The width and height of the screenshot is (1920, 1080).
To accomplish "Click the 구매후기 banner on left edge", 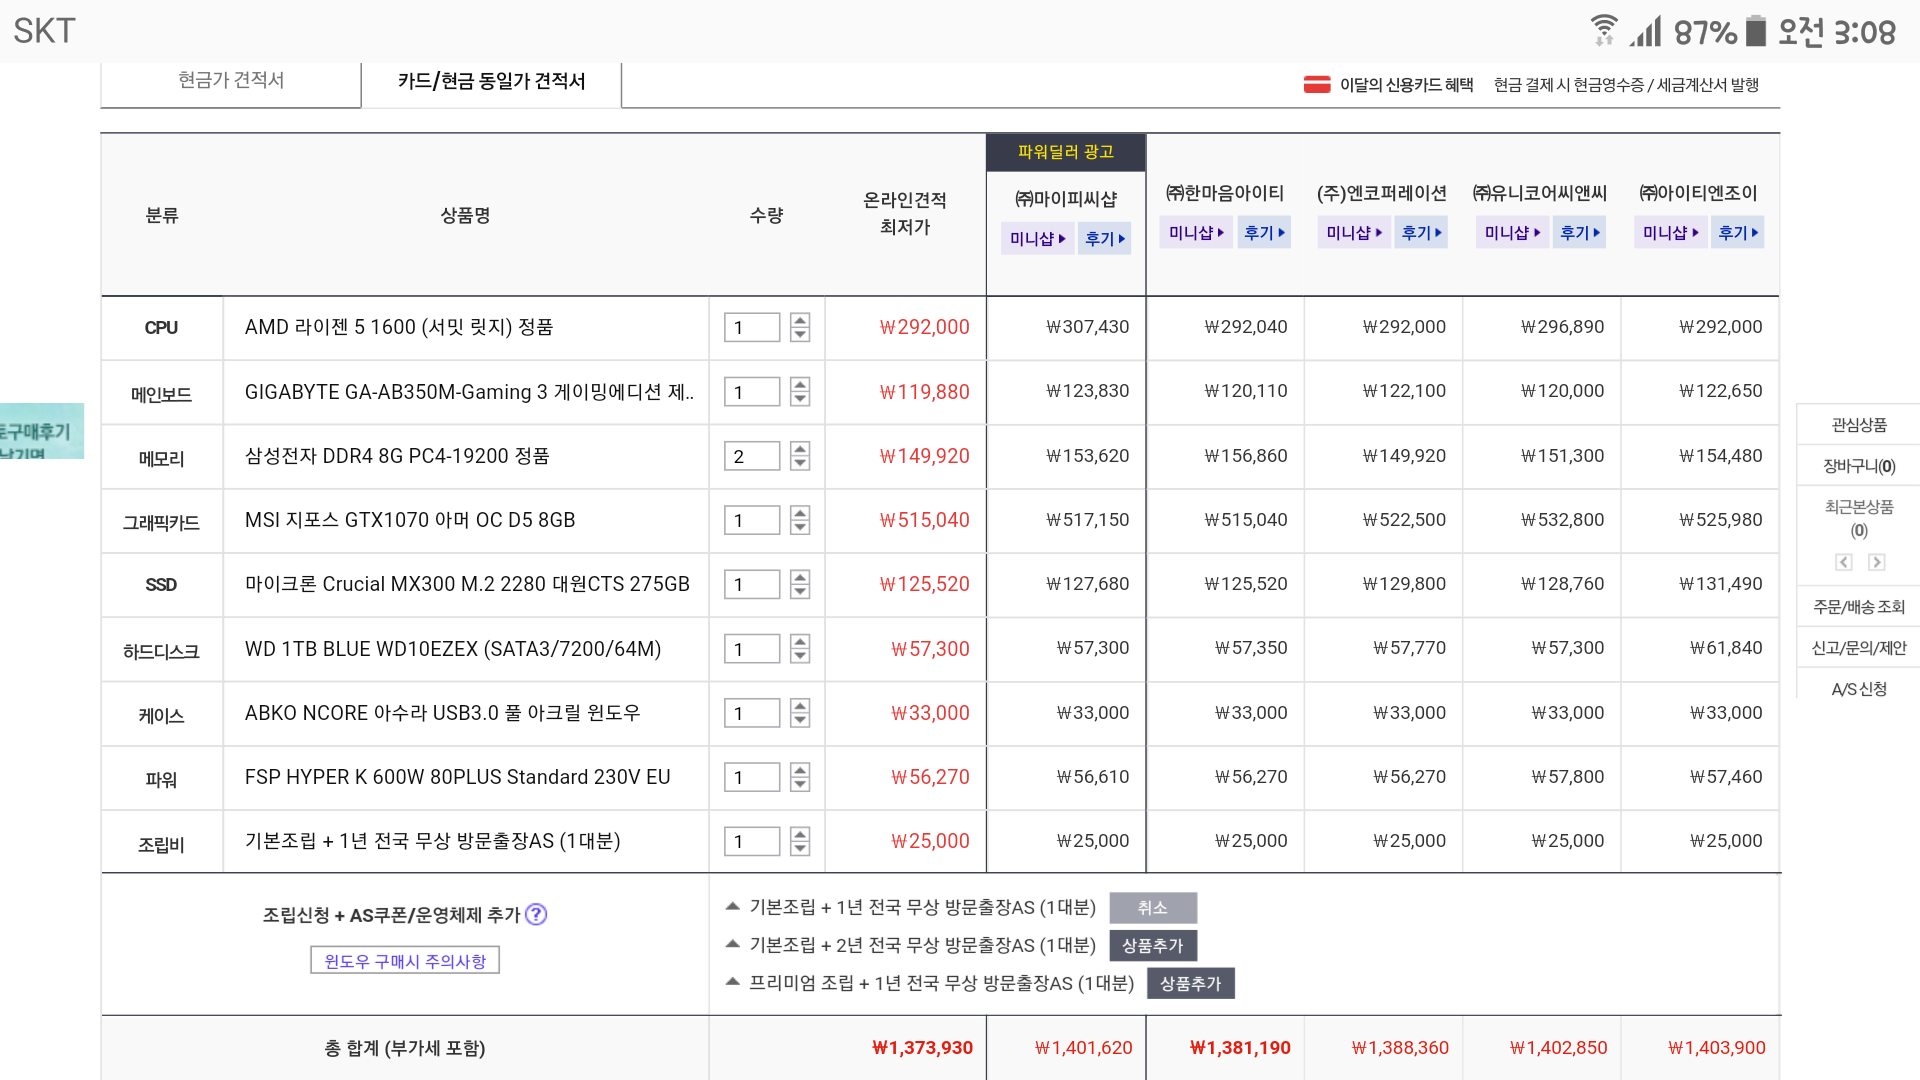I will tap(42, 432).
